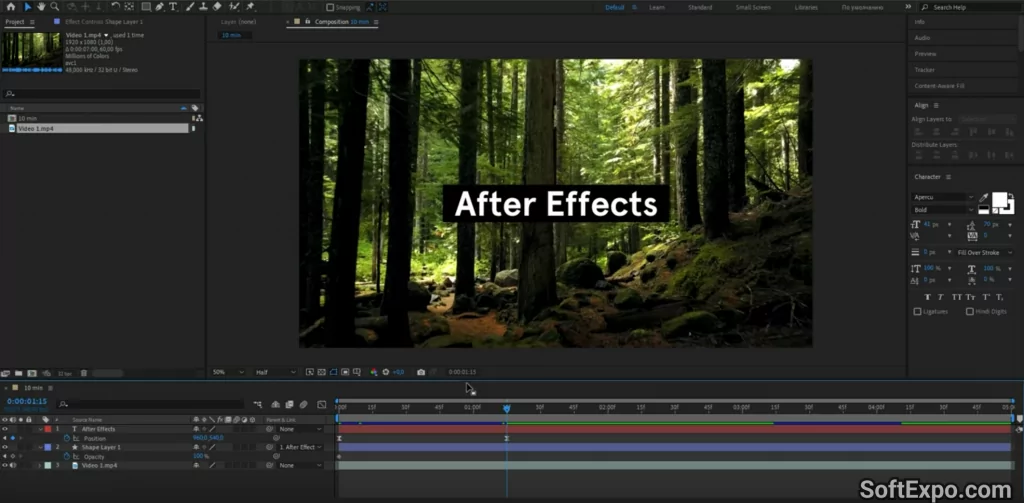1024x503 pixels.
Task: Mute audio of Video 1.mp4 layer
Action: point(12,465)
